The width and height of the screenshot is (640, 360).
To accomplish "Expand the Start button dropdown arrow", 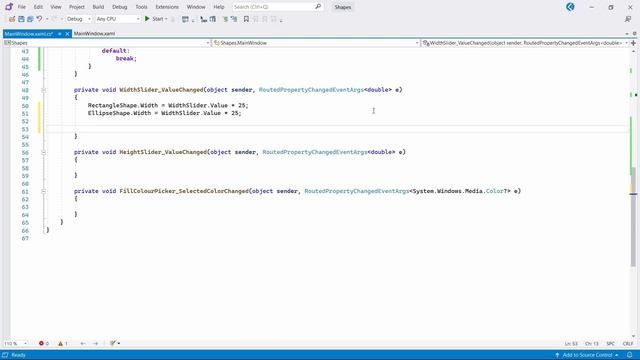I will (166, 19).
